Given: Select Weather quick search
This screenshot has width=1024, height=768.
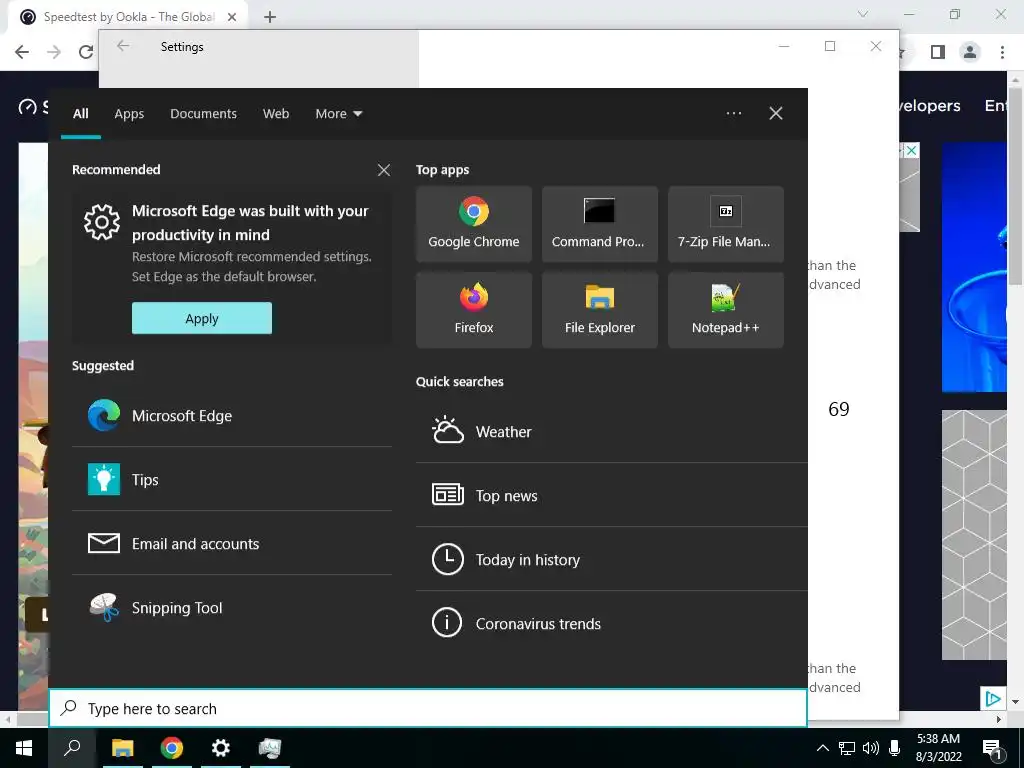Looking at the screenshot, I should [x=611, y=432].
